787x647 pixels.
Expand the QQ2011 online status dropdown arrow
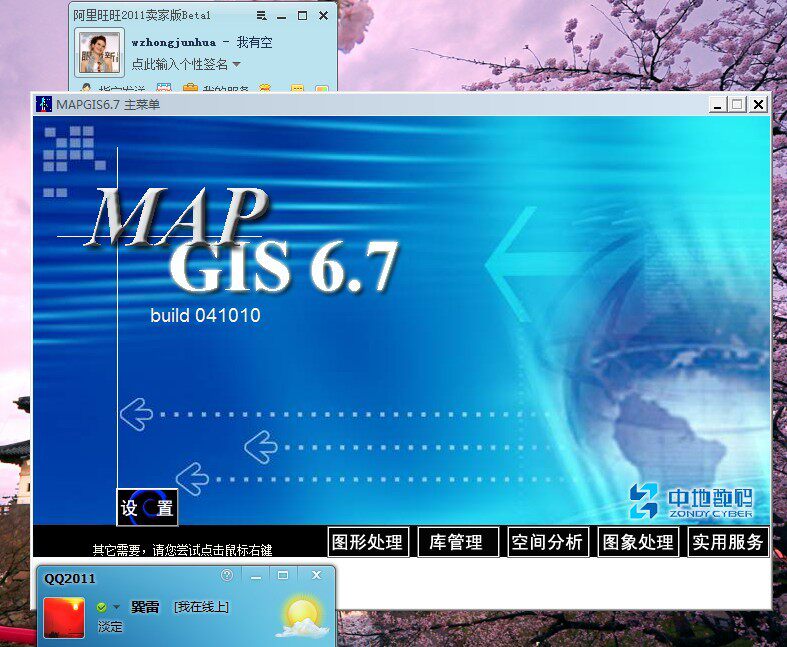(116, 607)
